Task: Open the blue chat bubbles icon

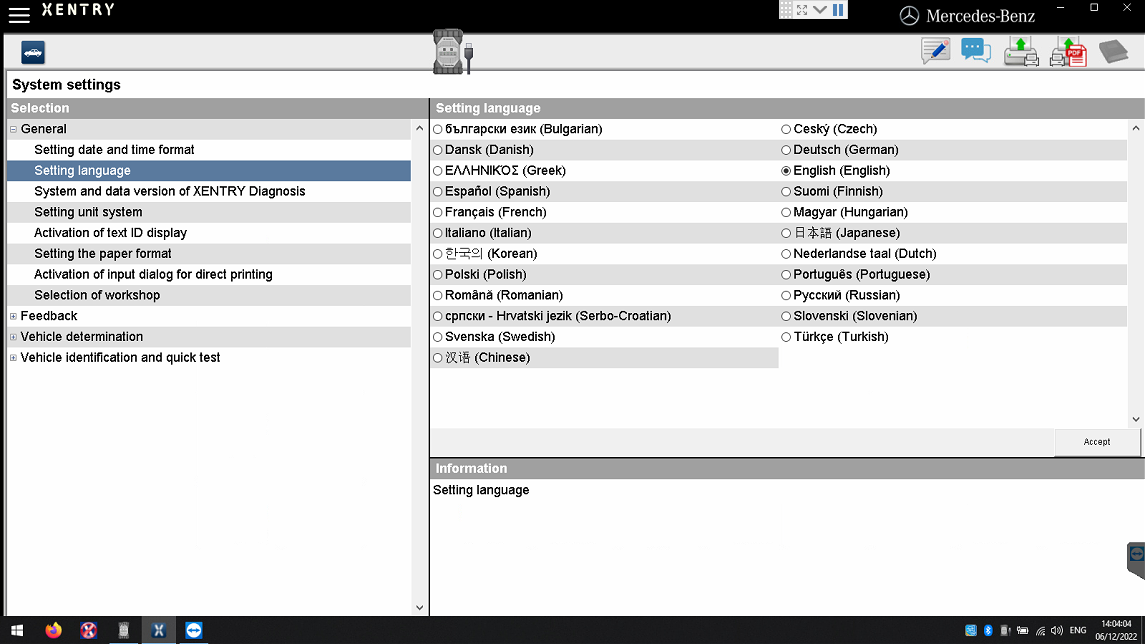Action: point(976,50)
